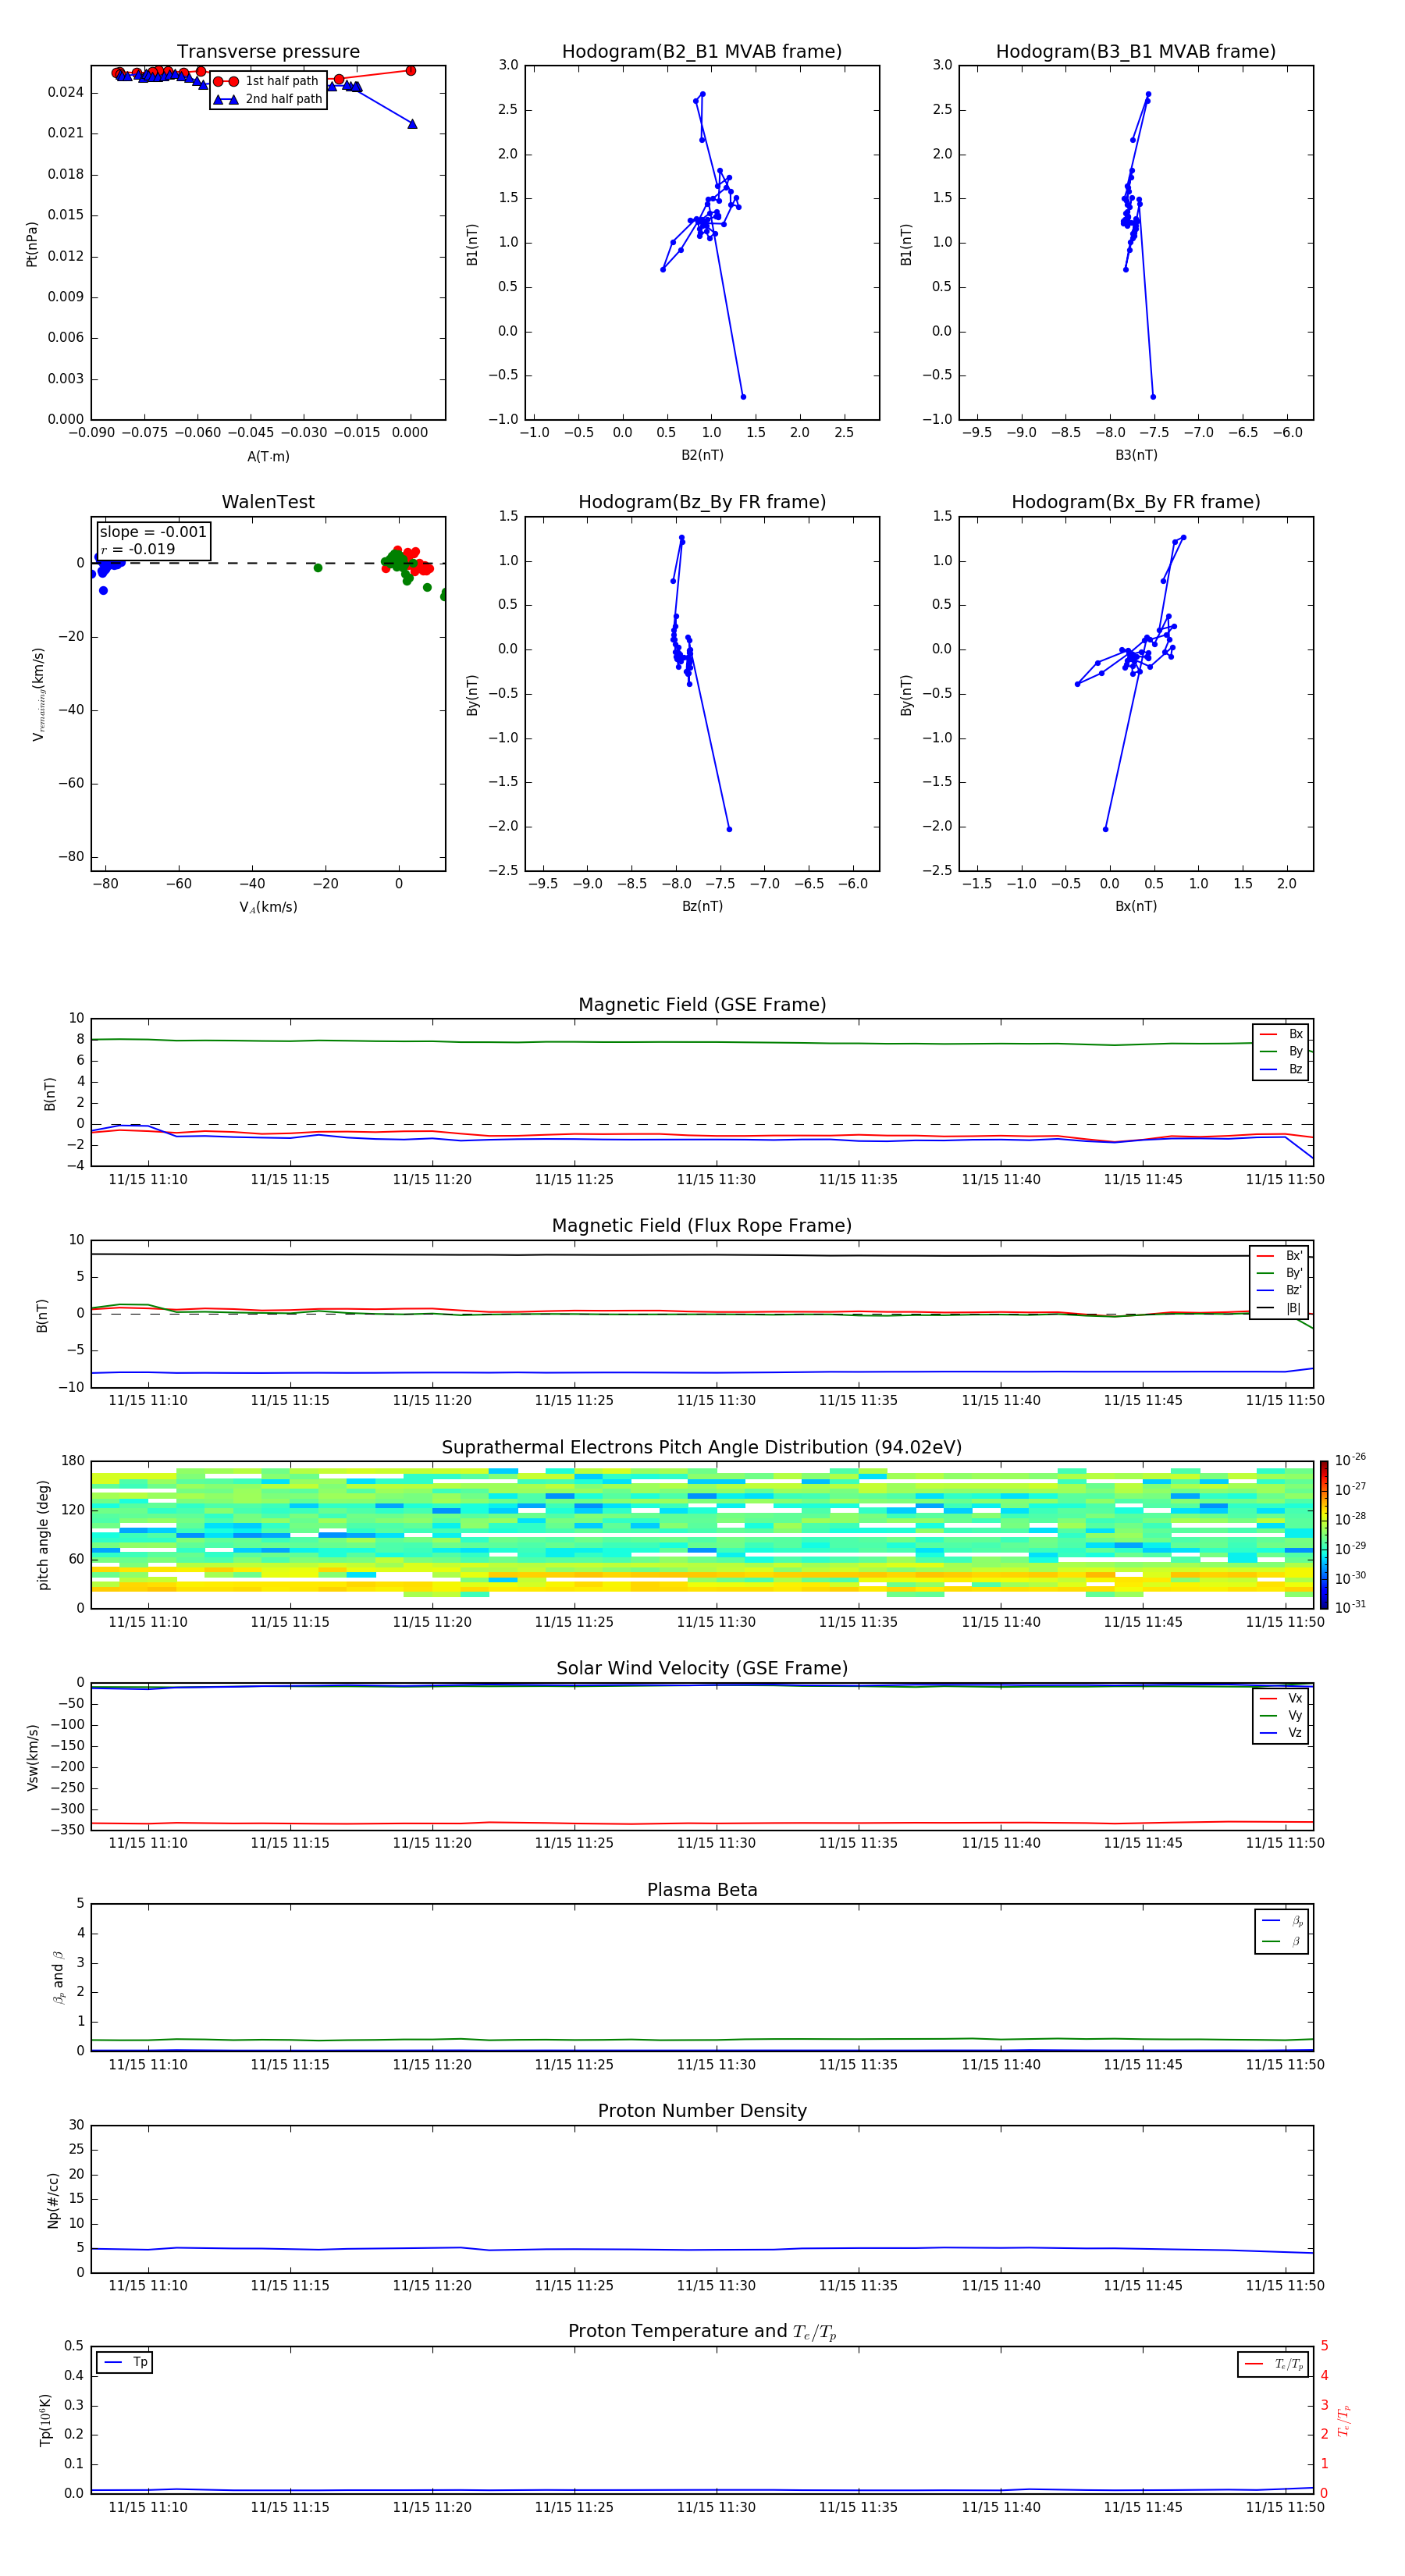Image resolution: width=1405 pixels, height=2576 pixels.
Task: Click the "Proton Temperature and Te/Tp" title
Action: tap(702, 2332)
